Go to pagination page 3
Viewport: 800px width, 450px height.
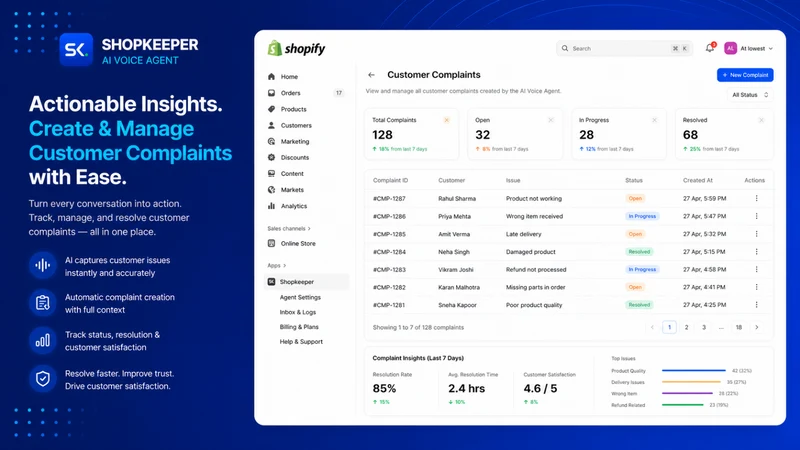pos(704,327)
